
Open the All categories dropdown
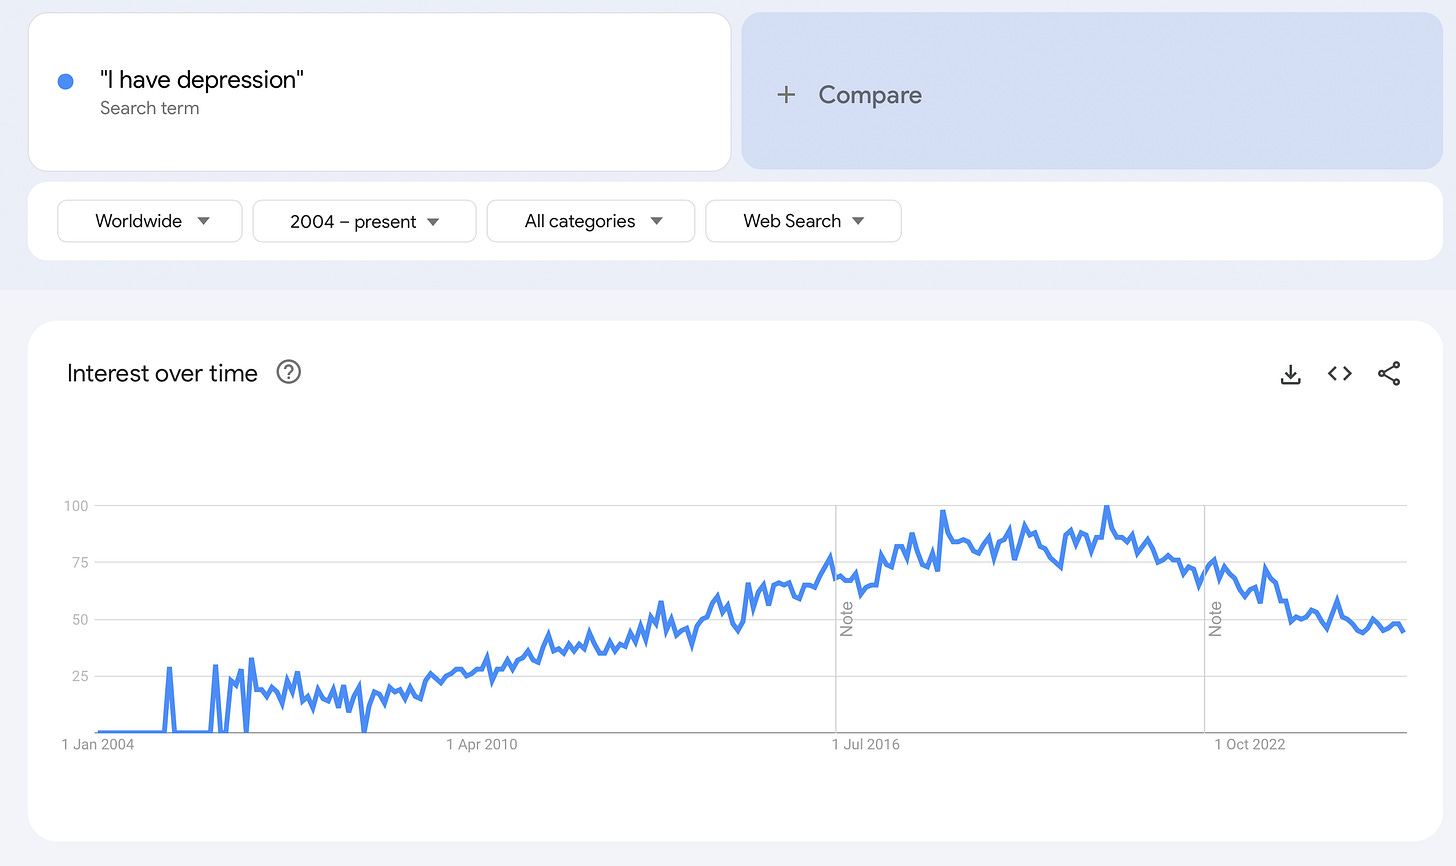point(591,221)
